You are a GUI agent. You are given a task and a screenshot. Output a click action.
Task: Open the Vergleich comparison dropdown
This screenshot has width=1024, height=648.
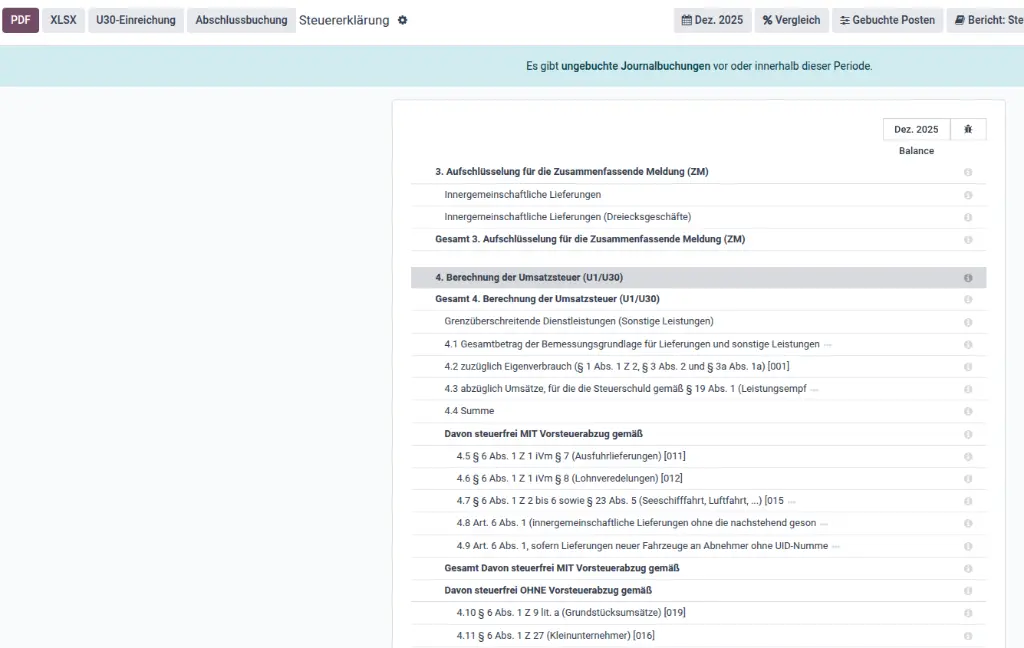791,20
